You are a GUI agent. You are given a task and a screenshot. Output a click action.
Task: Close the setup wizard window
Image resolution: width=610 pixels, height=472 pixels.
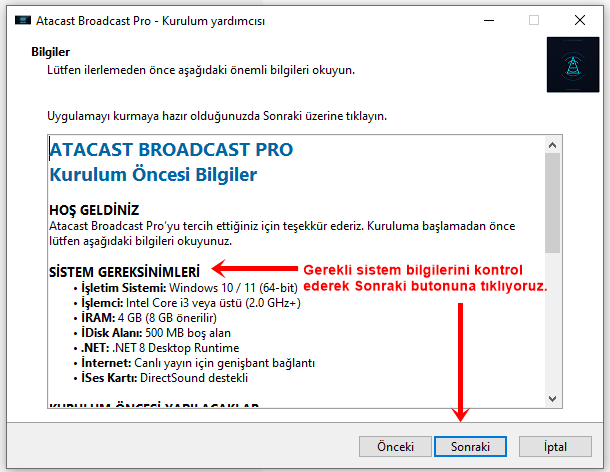pyautogui.click(x=580, y=20)
